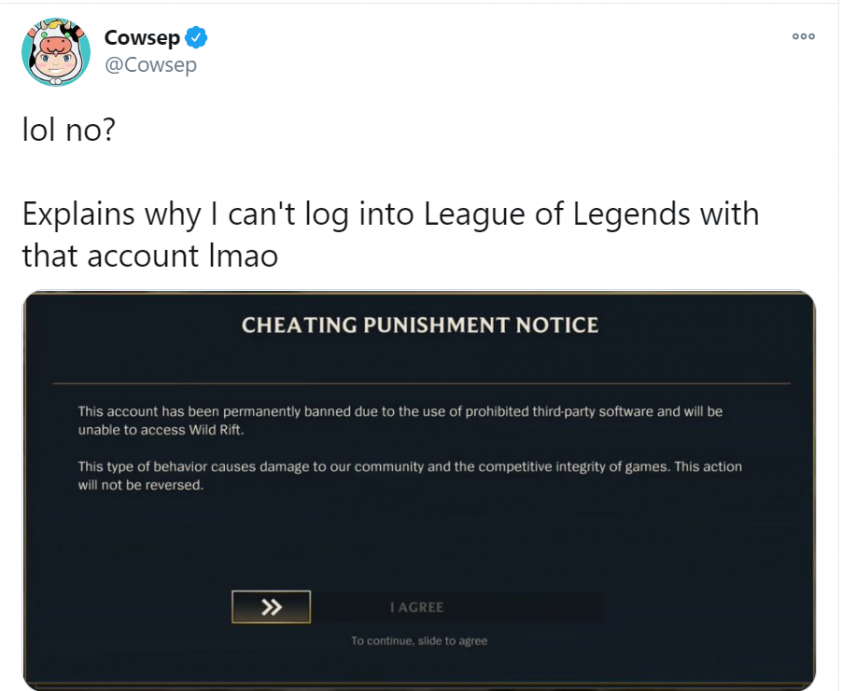Click the 'Explains why I can't log' line
Viewport: 842px width, 691px height.
pyautogui.click(x=390, y=214)
